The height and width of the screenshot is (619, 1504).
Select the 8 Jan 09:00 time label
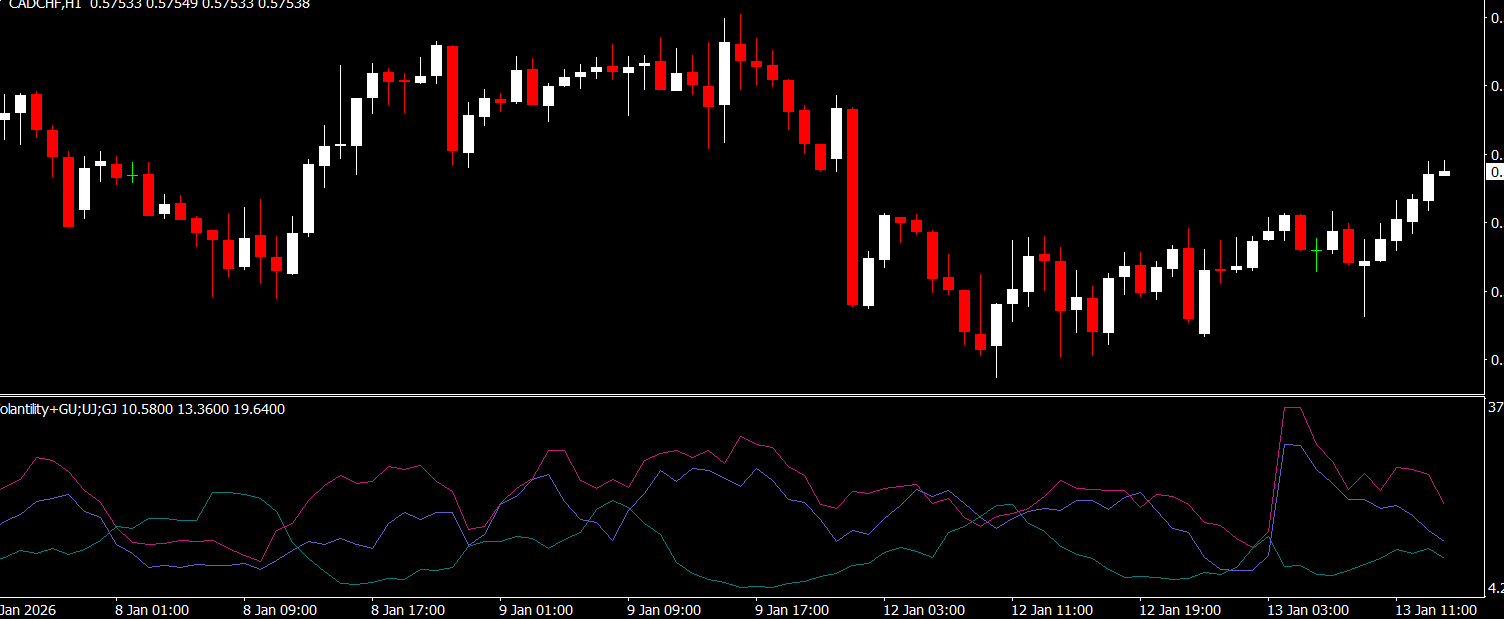point(280,609)
